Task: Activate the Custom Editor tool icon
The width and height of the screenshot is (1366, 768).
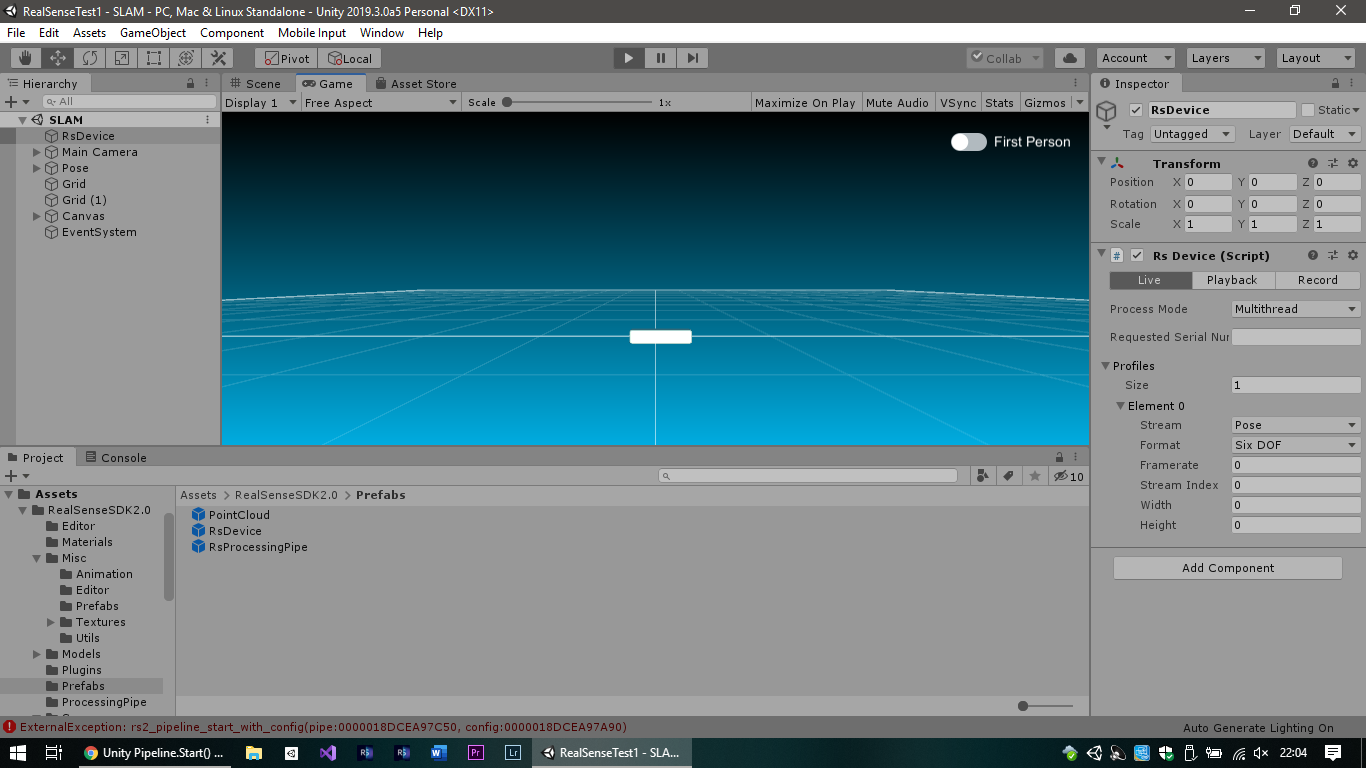Action: 217,57
